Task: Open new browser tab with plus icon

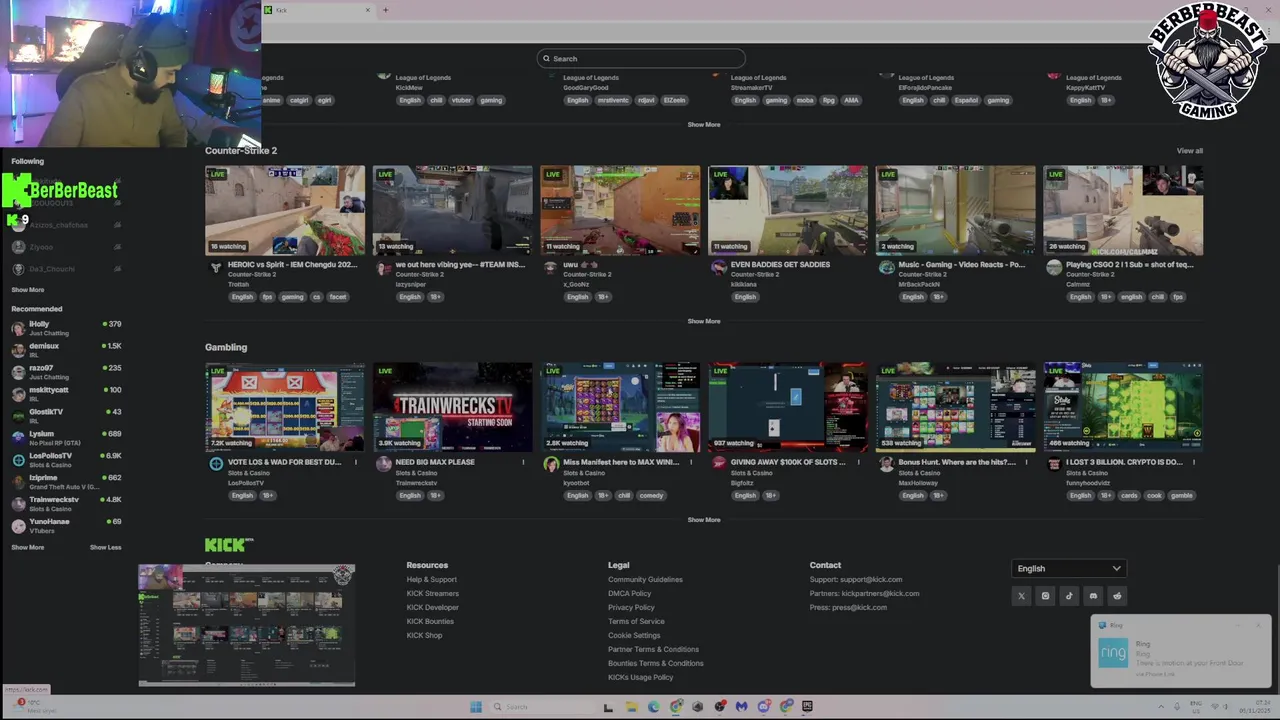Action: [385, 10]
